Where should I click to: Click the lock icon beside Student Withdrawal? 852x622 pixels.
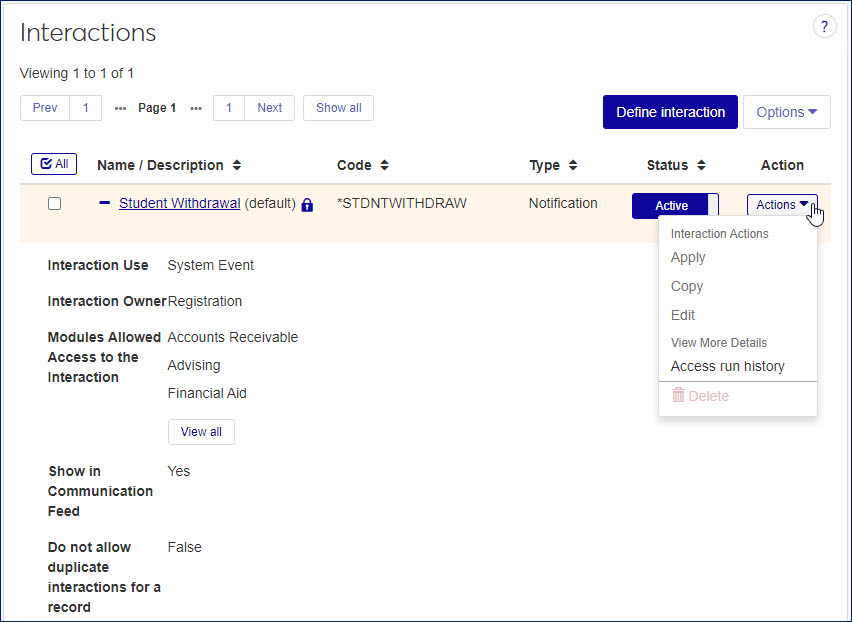(x=307, y=205)
